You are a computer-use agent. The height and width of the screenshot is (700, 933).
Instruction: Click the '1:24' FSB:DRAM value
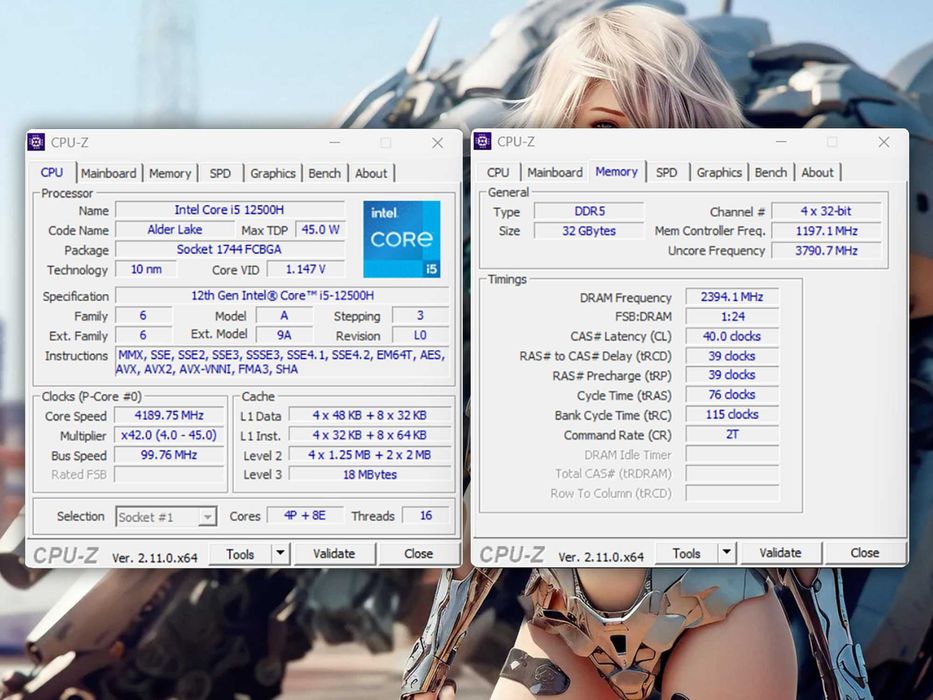[732, 317]
